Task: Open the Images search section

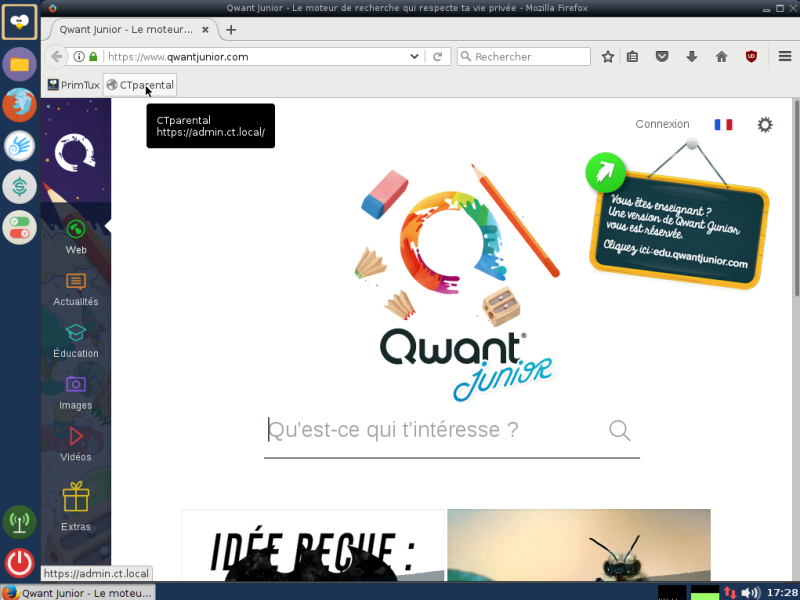Action: click(76, 393)
